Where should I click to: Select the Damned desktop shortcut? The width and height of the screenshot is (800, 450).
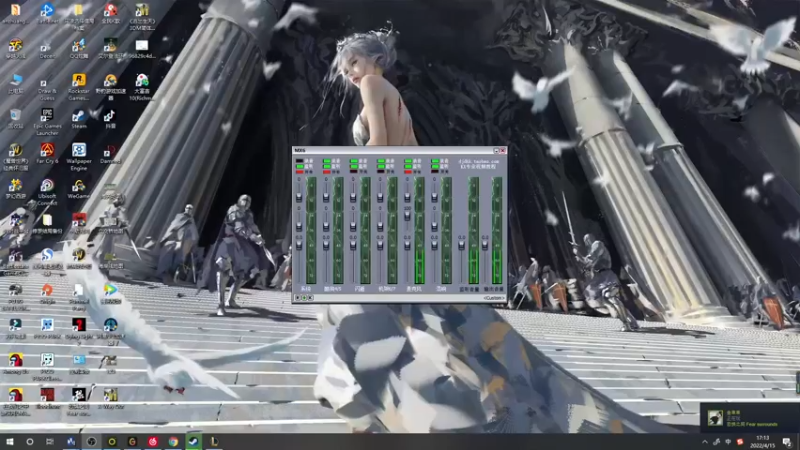tap(110, 154)
